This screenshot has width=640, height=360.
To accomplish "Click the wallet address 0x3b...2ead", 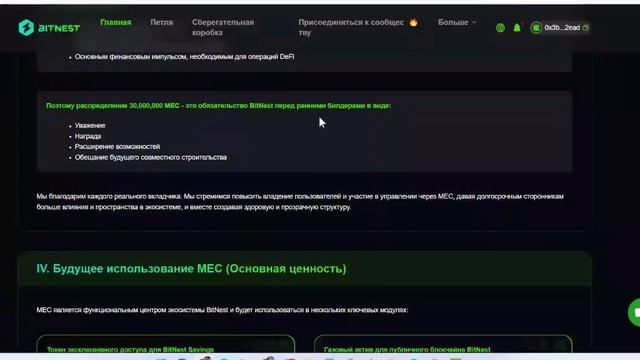I will [562, 28].
